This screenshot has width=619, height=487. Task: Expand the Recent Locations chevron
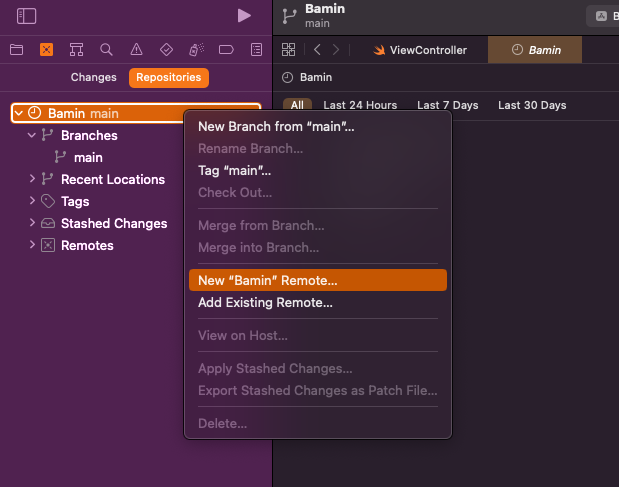(x=32, y=179)
